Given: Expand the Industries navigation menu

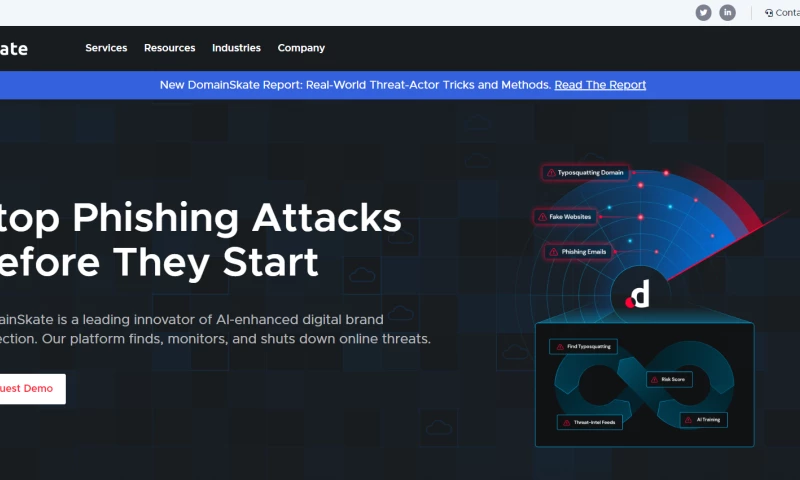Looking at the screenshot, I should tap(236, 48).
